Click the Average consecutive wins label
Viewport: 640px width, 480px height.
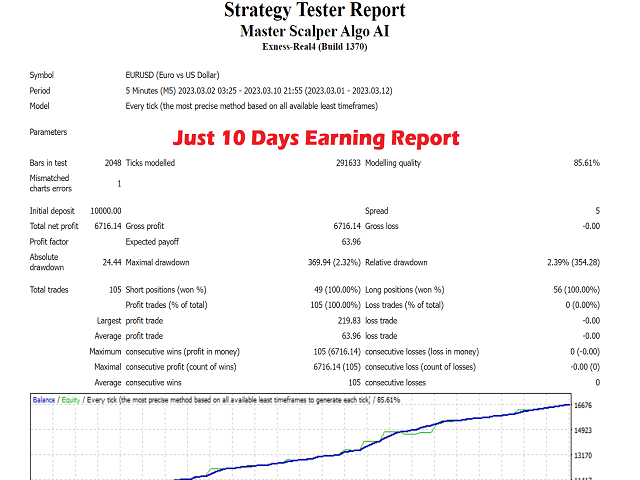point(138,383)
